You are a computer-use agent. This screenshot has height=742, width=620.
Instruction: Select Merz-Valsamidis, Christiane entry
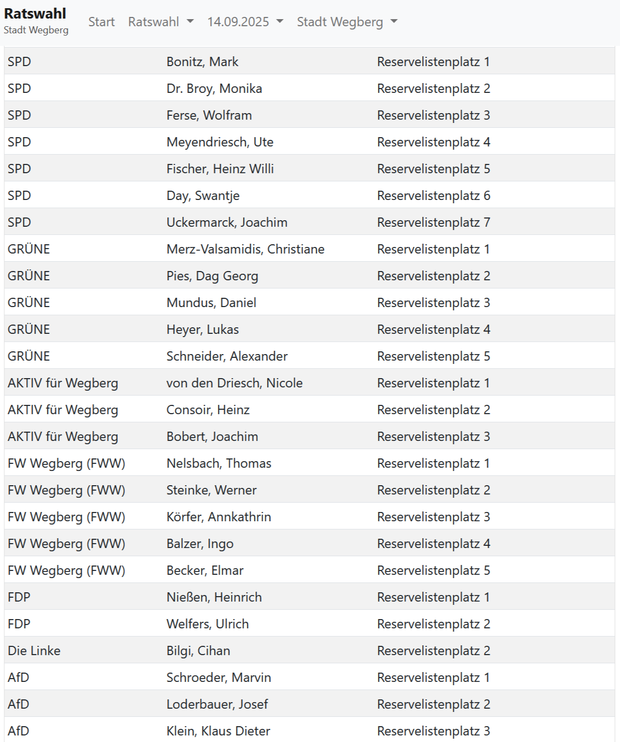pos(245,249)
